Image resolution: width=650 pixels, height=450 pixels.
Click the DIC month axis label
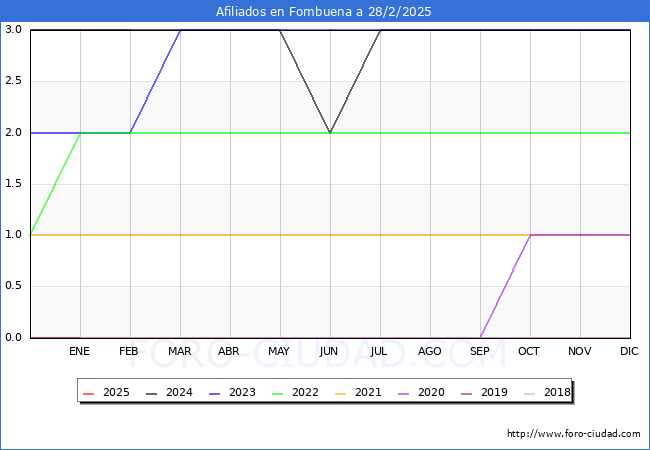(629, 351)
